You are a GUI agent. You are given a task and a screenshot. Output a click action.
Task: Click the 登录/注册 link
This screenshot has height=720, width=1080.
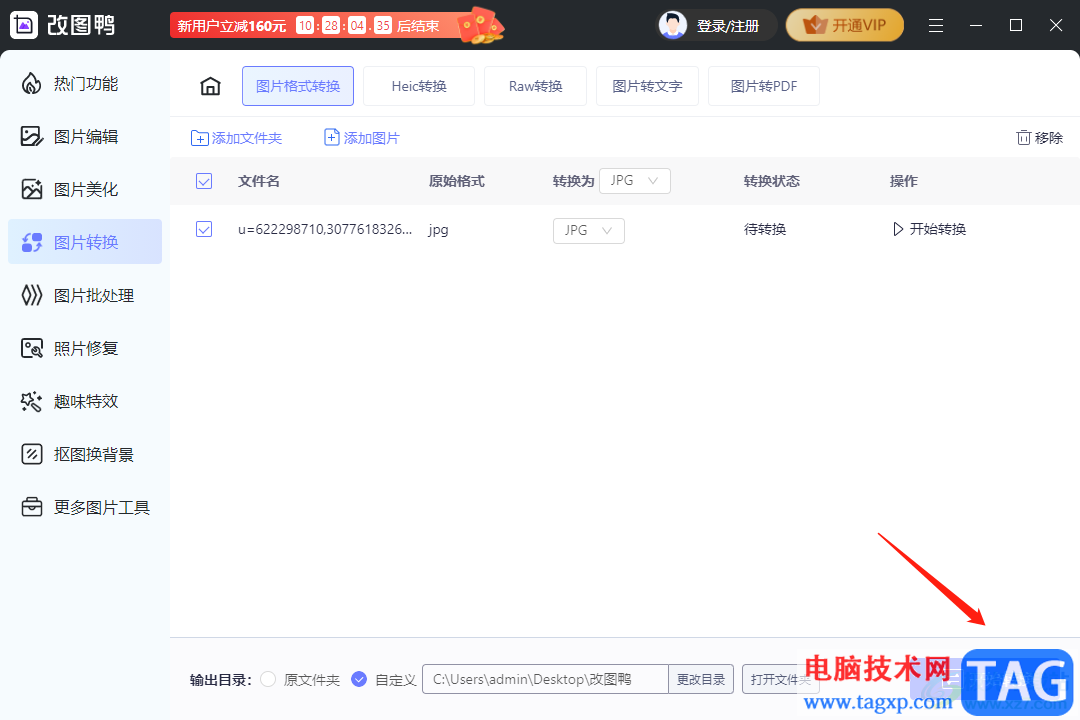click(727, 26)
